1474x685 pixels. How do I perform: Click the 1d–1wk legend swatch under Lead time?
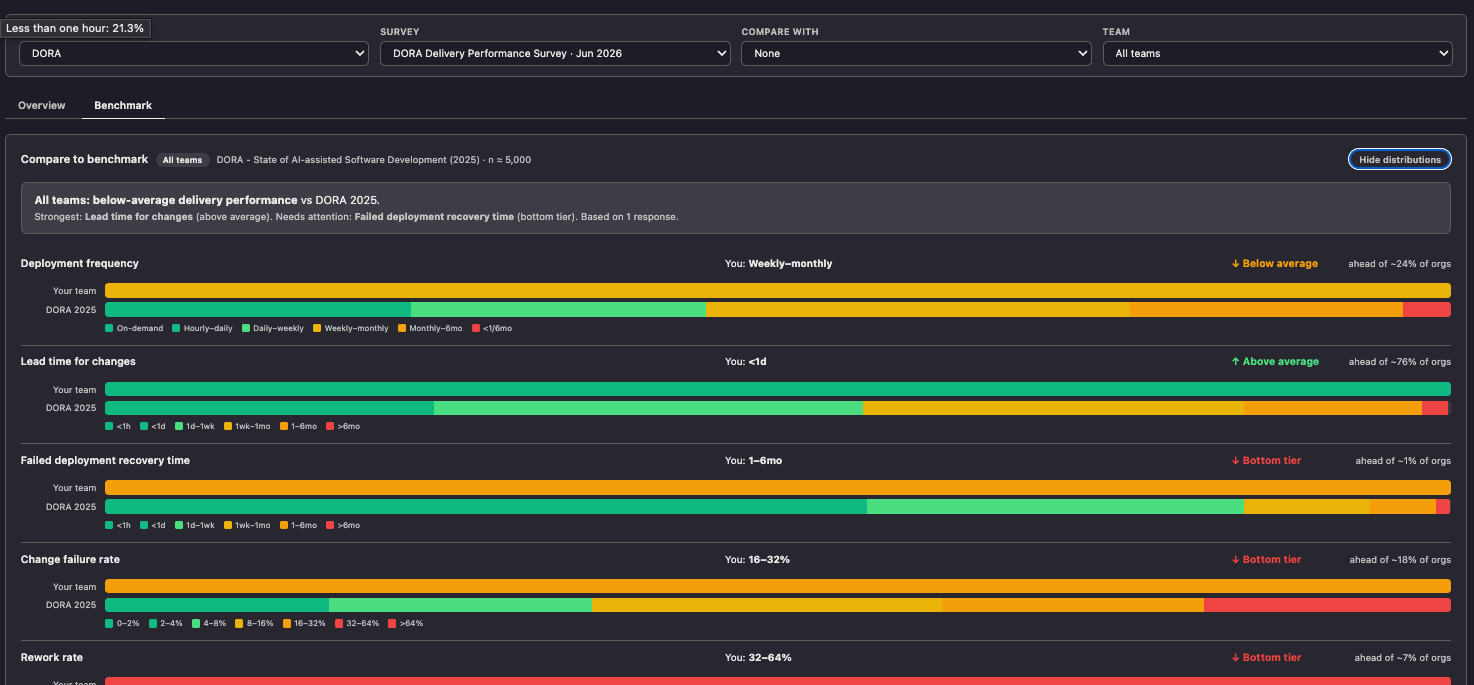[x=179, y=426]
